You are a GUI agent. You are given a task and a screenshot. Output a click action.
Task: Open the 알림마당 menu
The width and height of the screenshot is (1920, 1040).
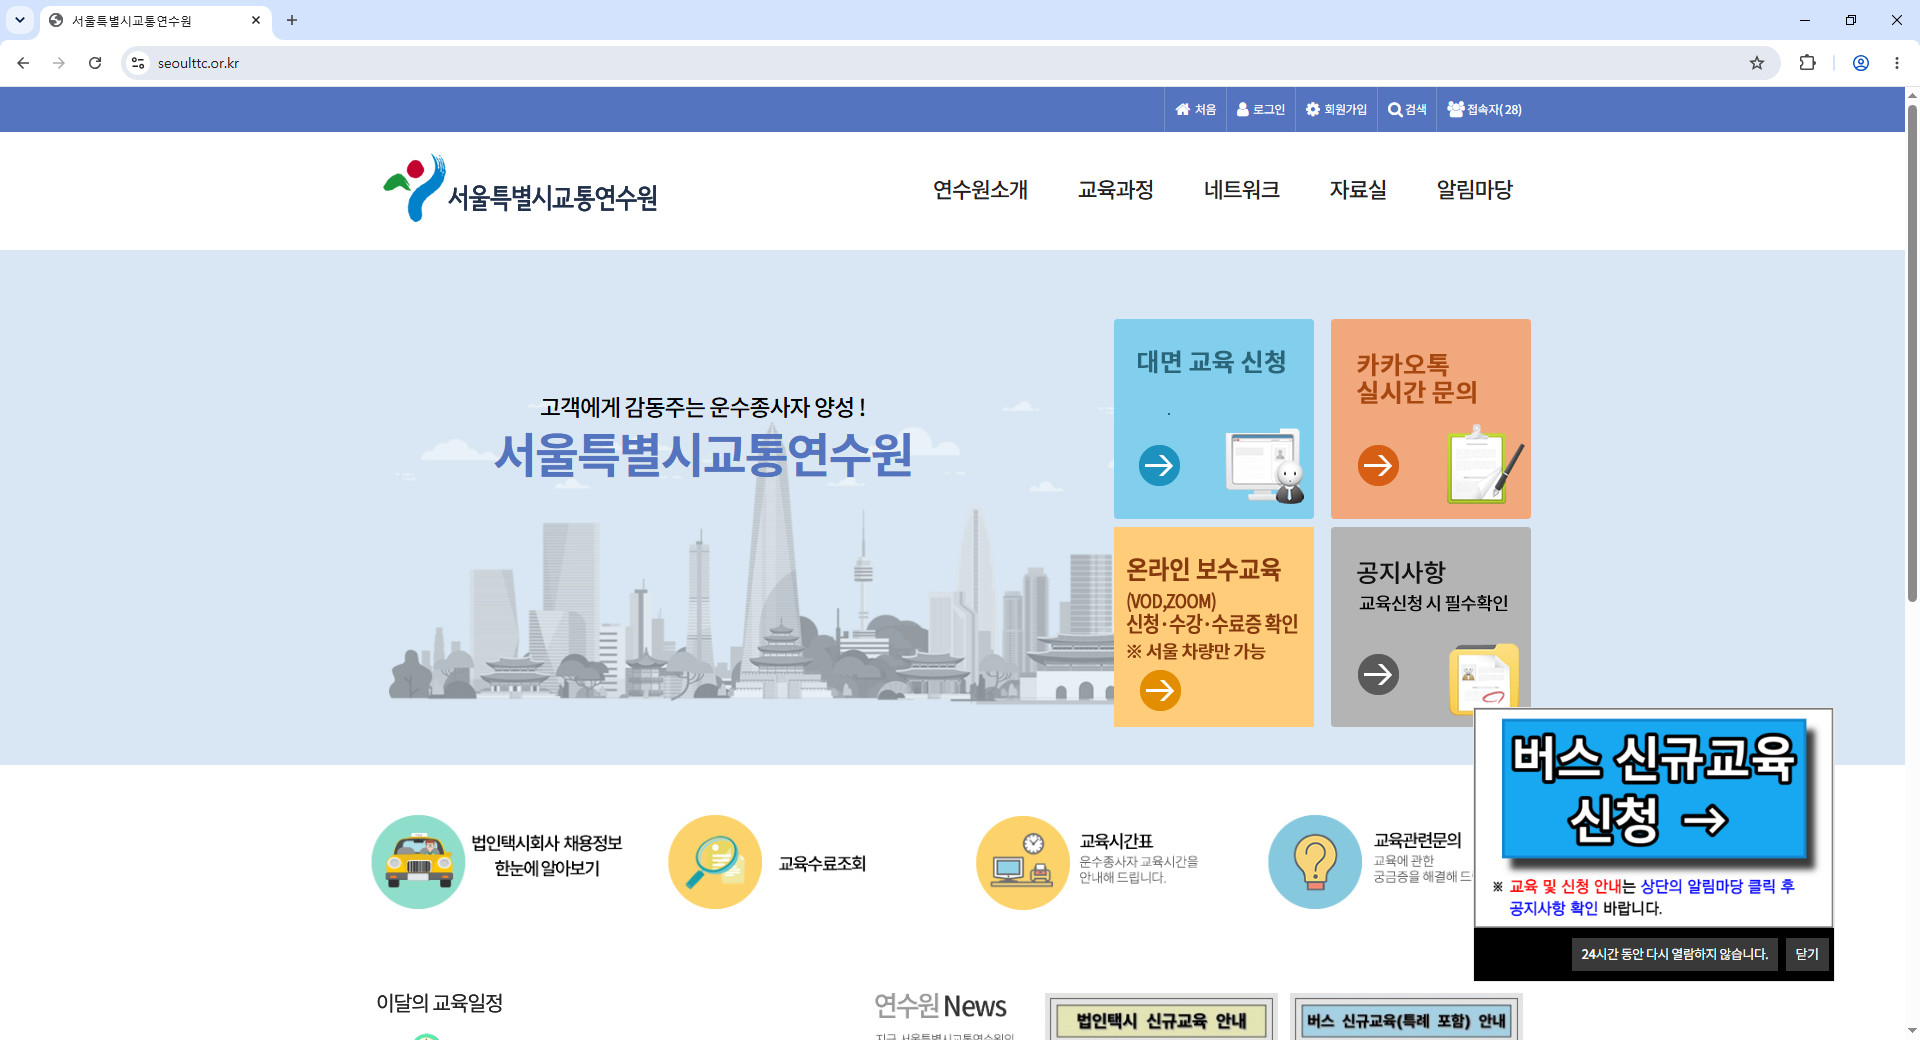click(x=1475, y=189)
